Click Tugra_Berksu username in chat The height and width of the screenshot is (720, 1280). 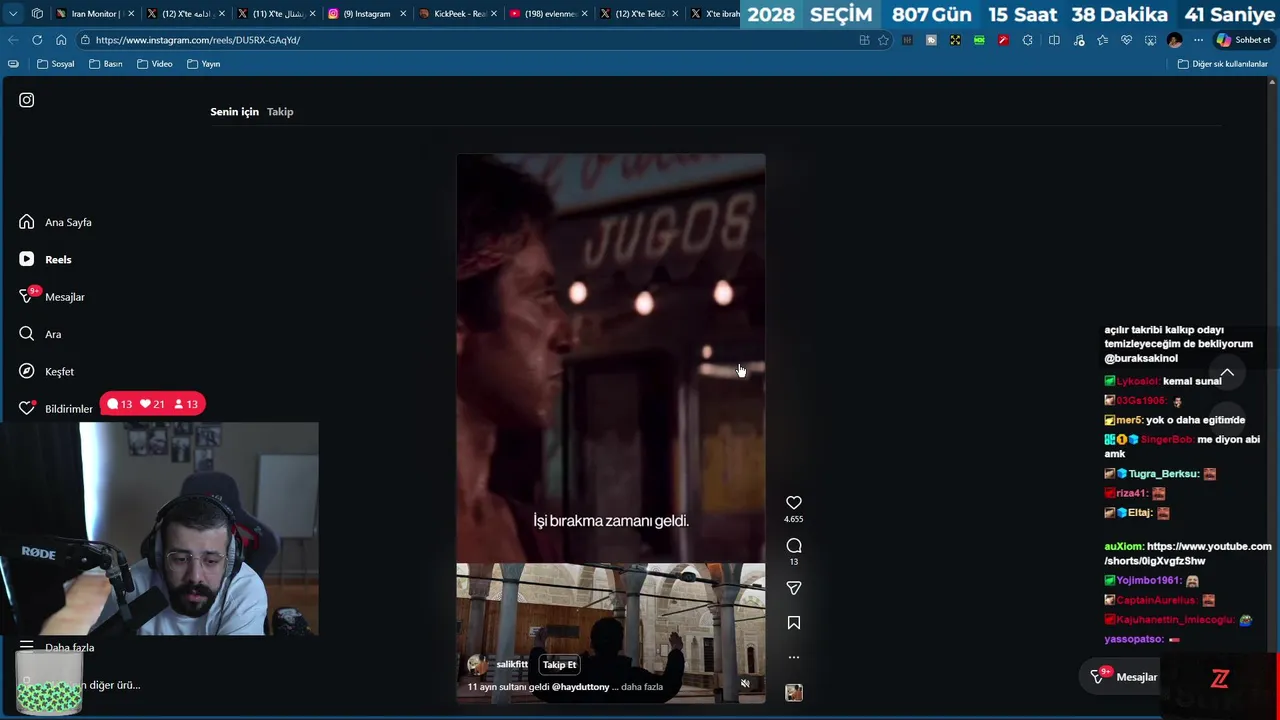pyautogui.click(x=1164, y=473)
